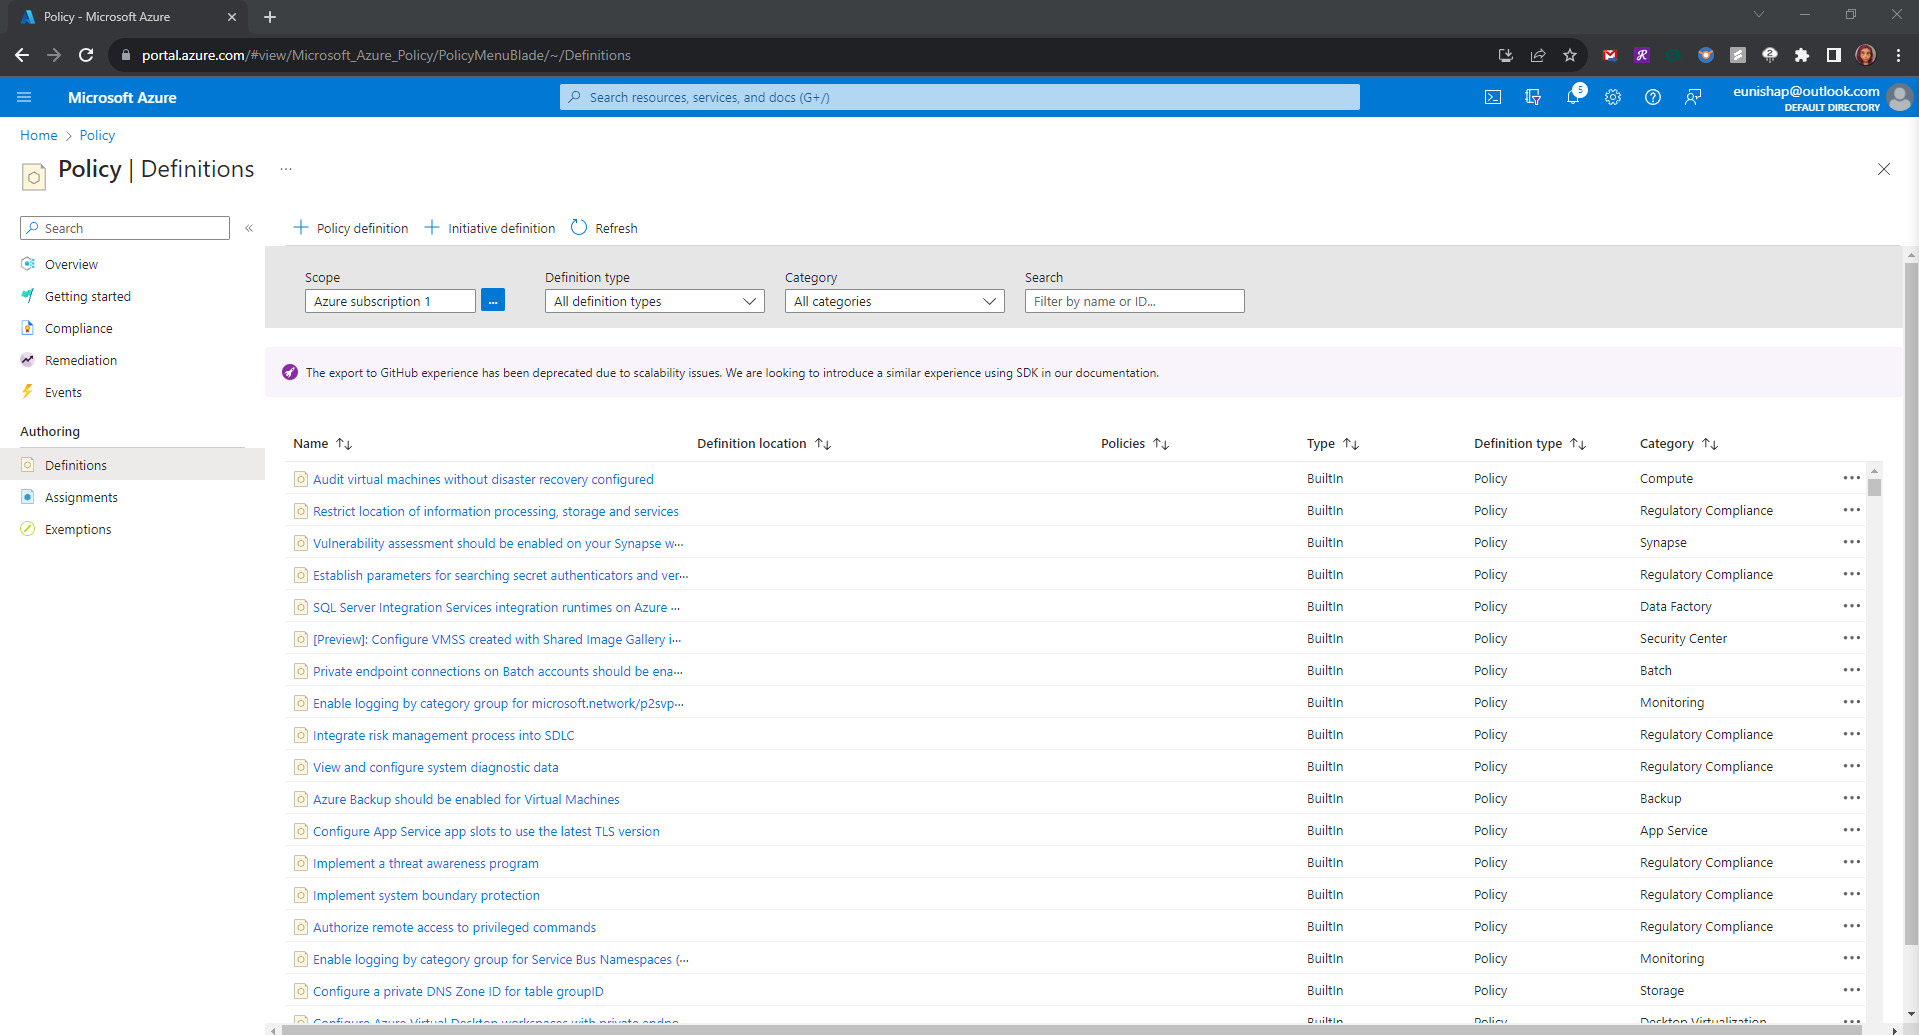Add a new Policy definition

[351, 228]
